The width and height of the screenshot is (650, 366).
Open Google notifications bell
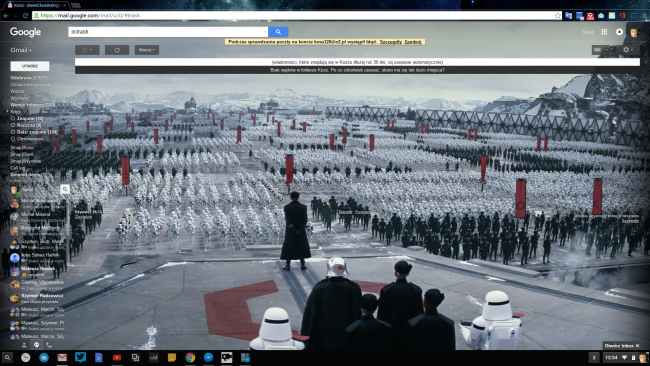pos(619,32)
